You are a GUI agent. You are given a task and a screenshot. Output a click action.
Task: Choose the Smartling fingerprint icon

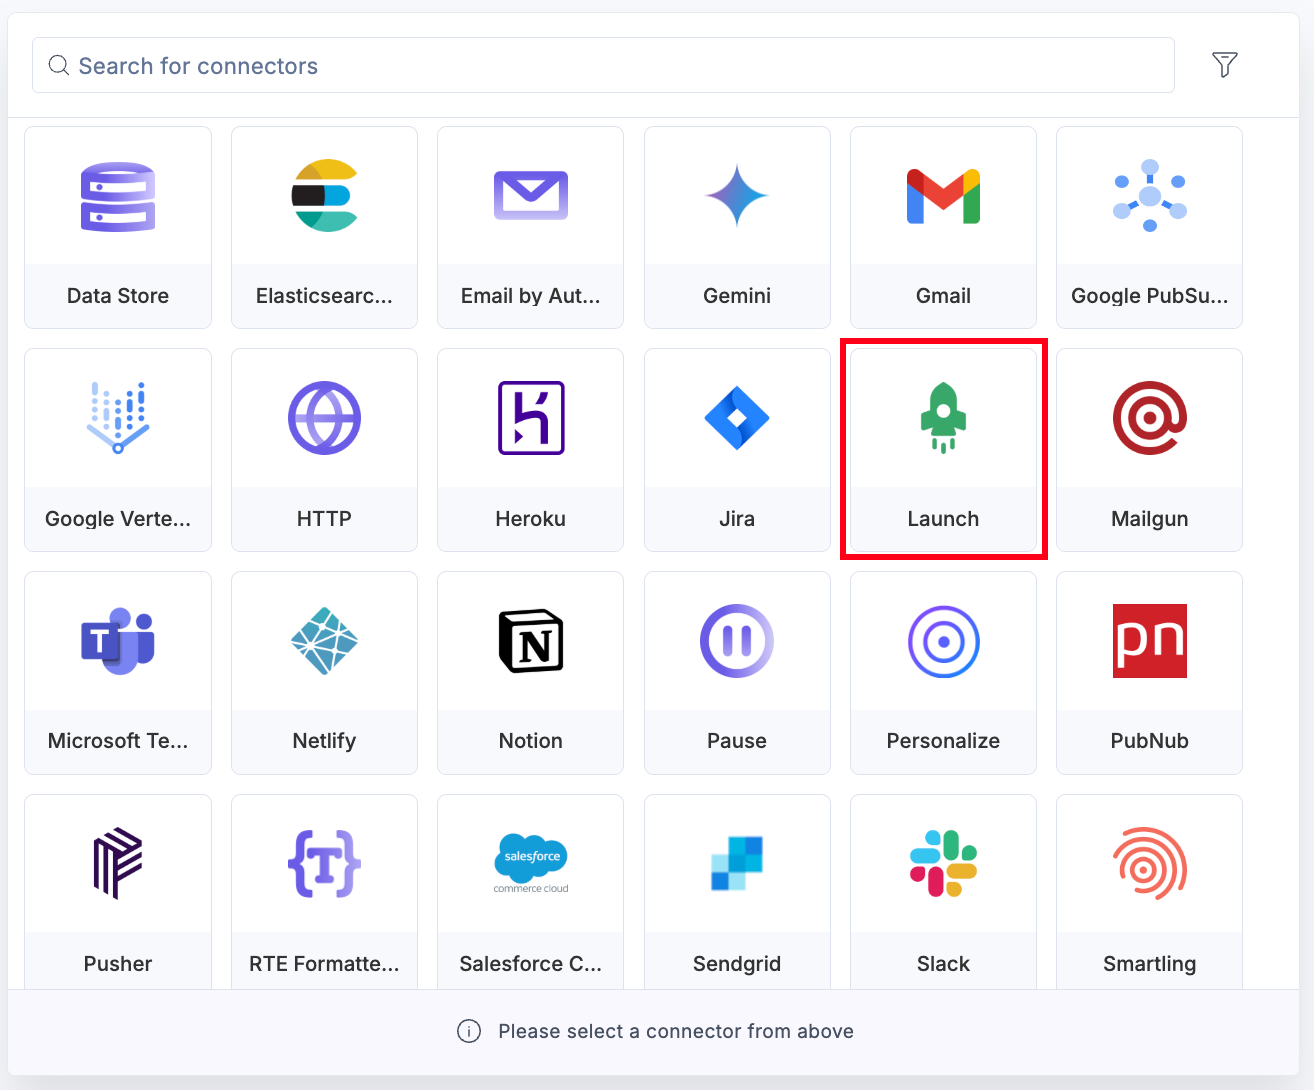coord(1150,863)
